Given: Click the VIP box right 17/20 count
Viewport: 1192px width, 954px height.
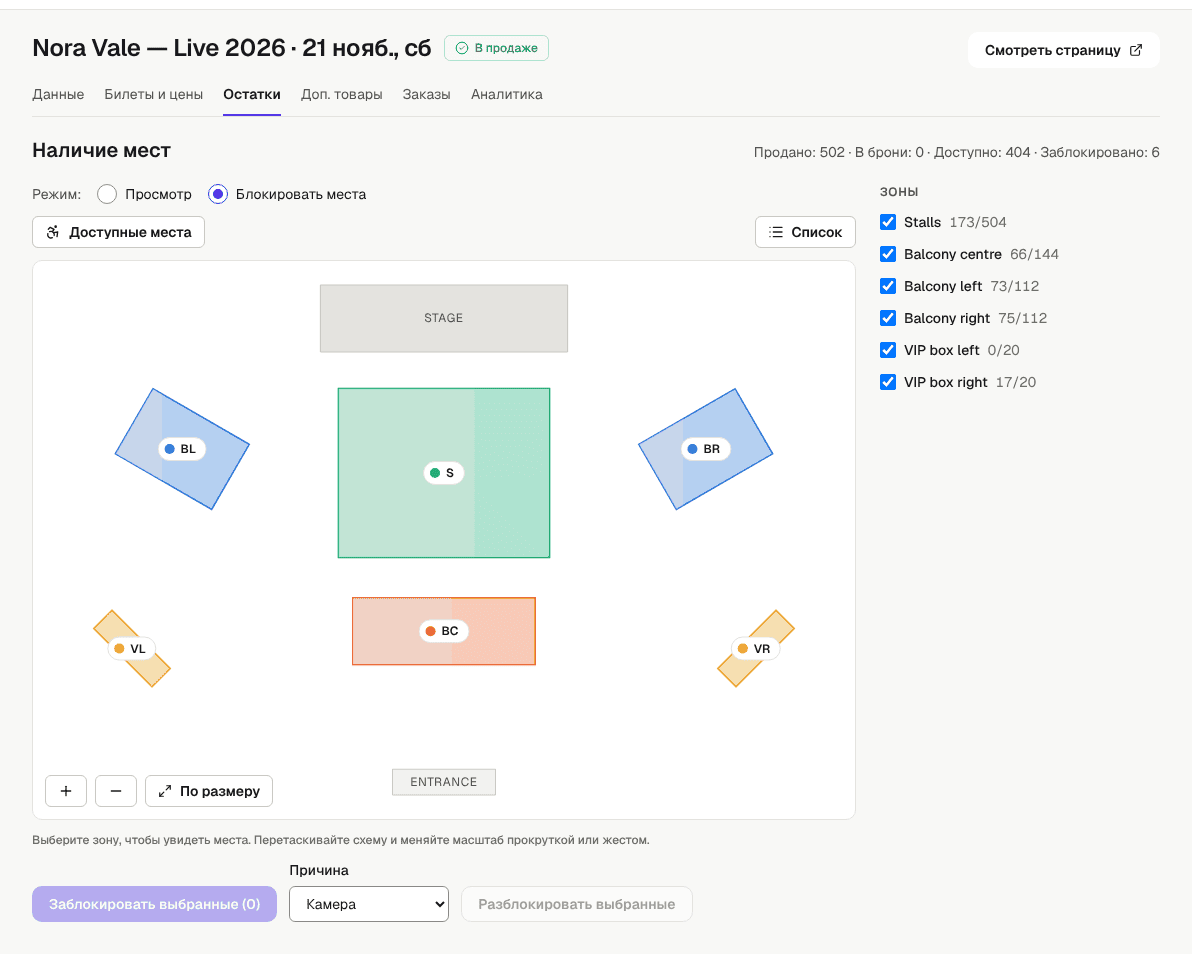Looking at the screenshot, I should (1016, 382).
